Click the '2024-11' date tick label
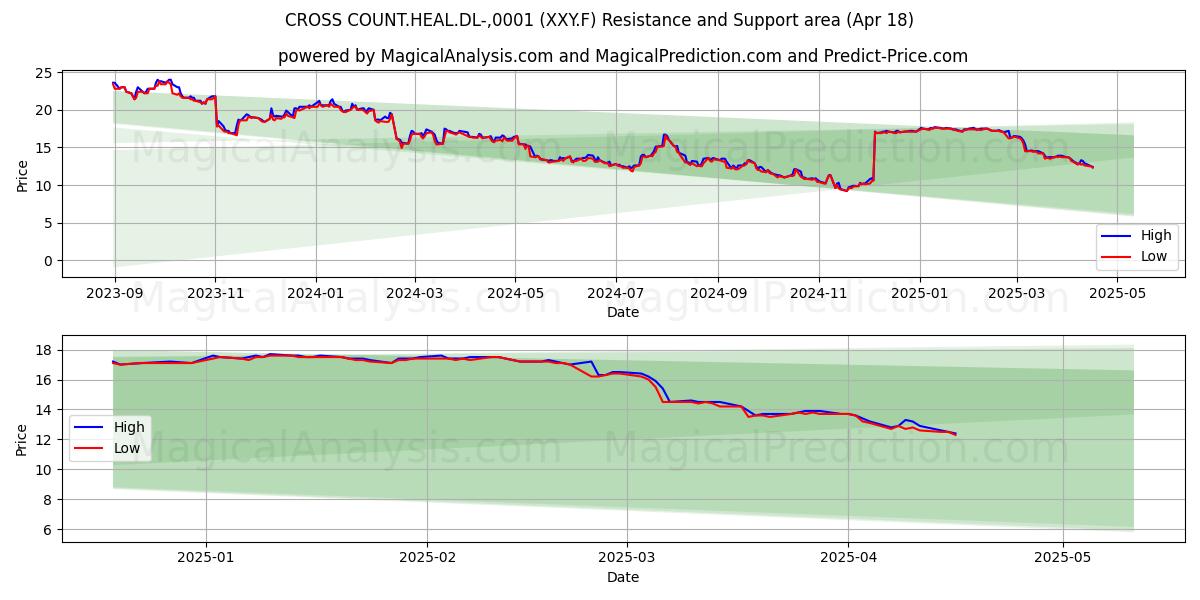The height and width of the screenshot is (600, 1200). coord(818,293)
